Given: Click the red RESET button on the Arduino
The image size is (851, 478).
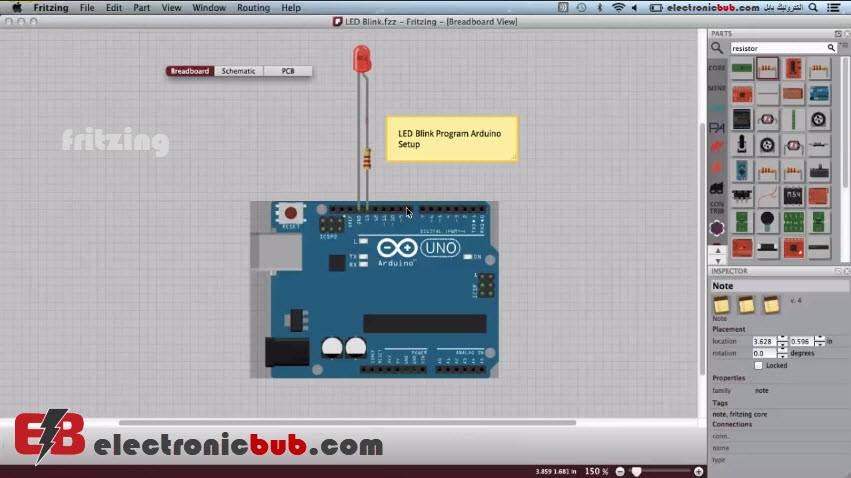Looking at the screenshot, I should pyautogui.click(x=290, y=213).
